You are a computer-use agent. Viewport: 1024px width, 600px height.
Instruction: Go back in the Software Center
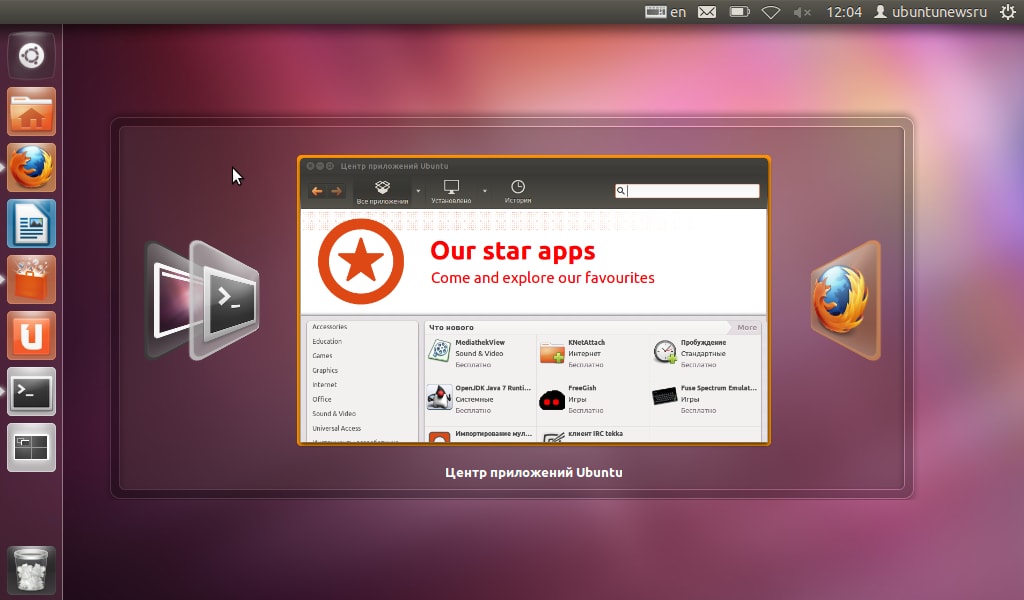tap(317, 191)
